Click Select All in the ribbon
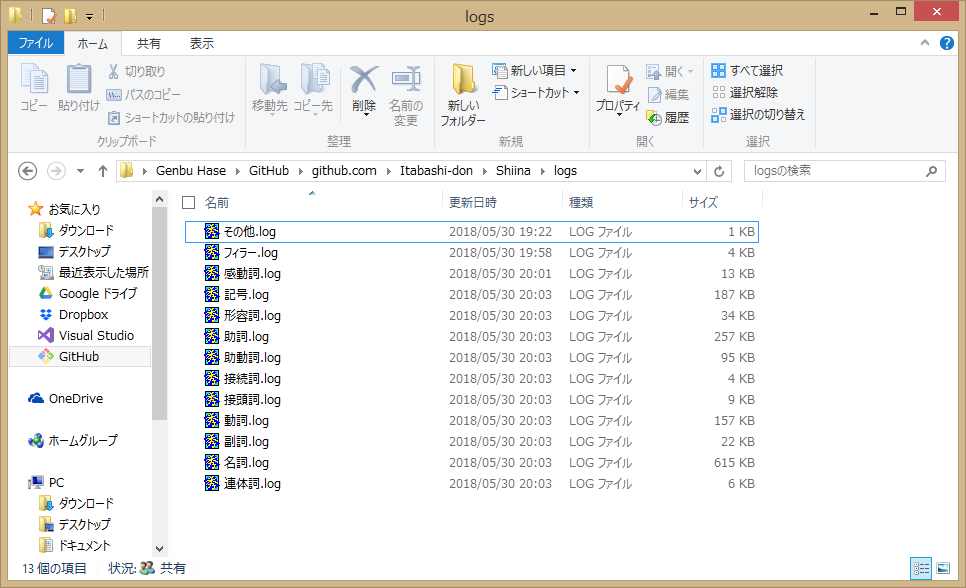Screen dimensions: 966x588 pos(747,71)
